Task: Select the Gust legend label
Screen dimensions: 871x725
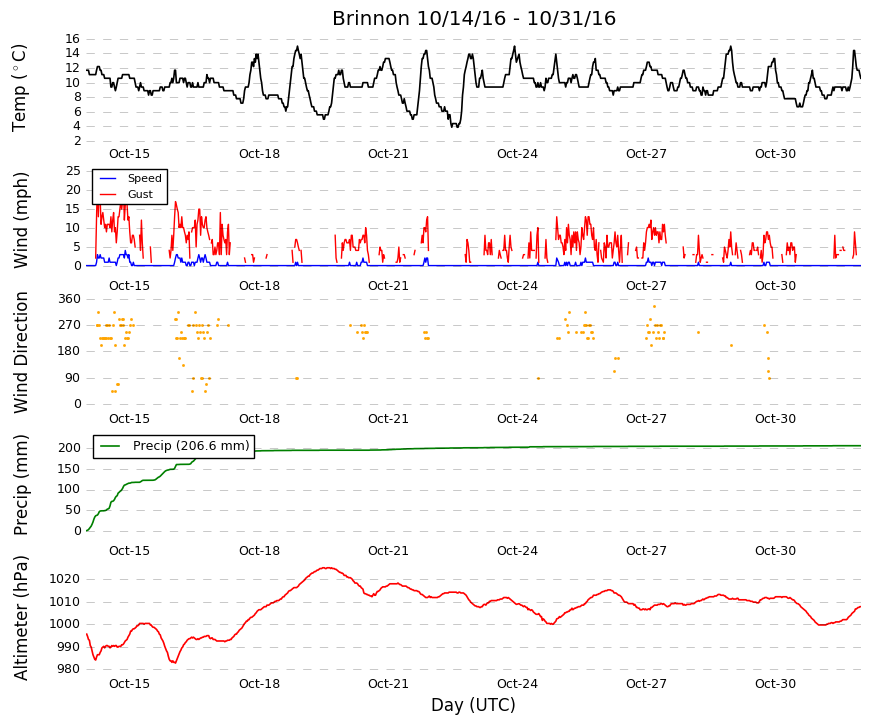Action: coord(140,194)
